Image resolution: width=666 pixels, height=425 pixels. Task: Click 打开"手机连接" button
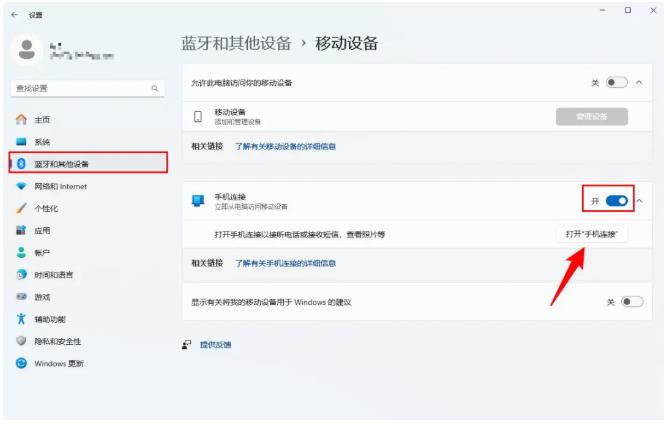point(591,234)
